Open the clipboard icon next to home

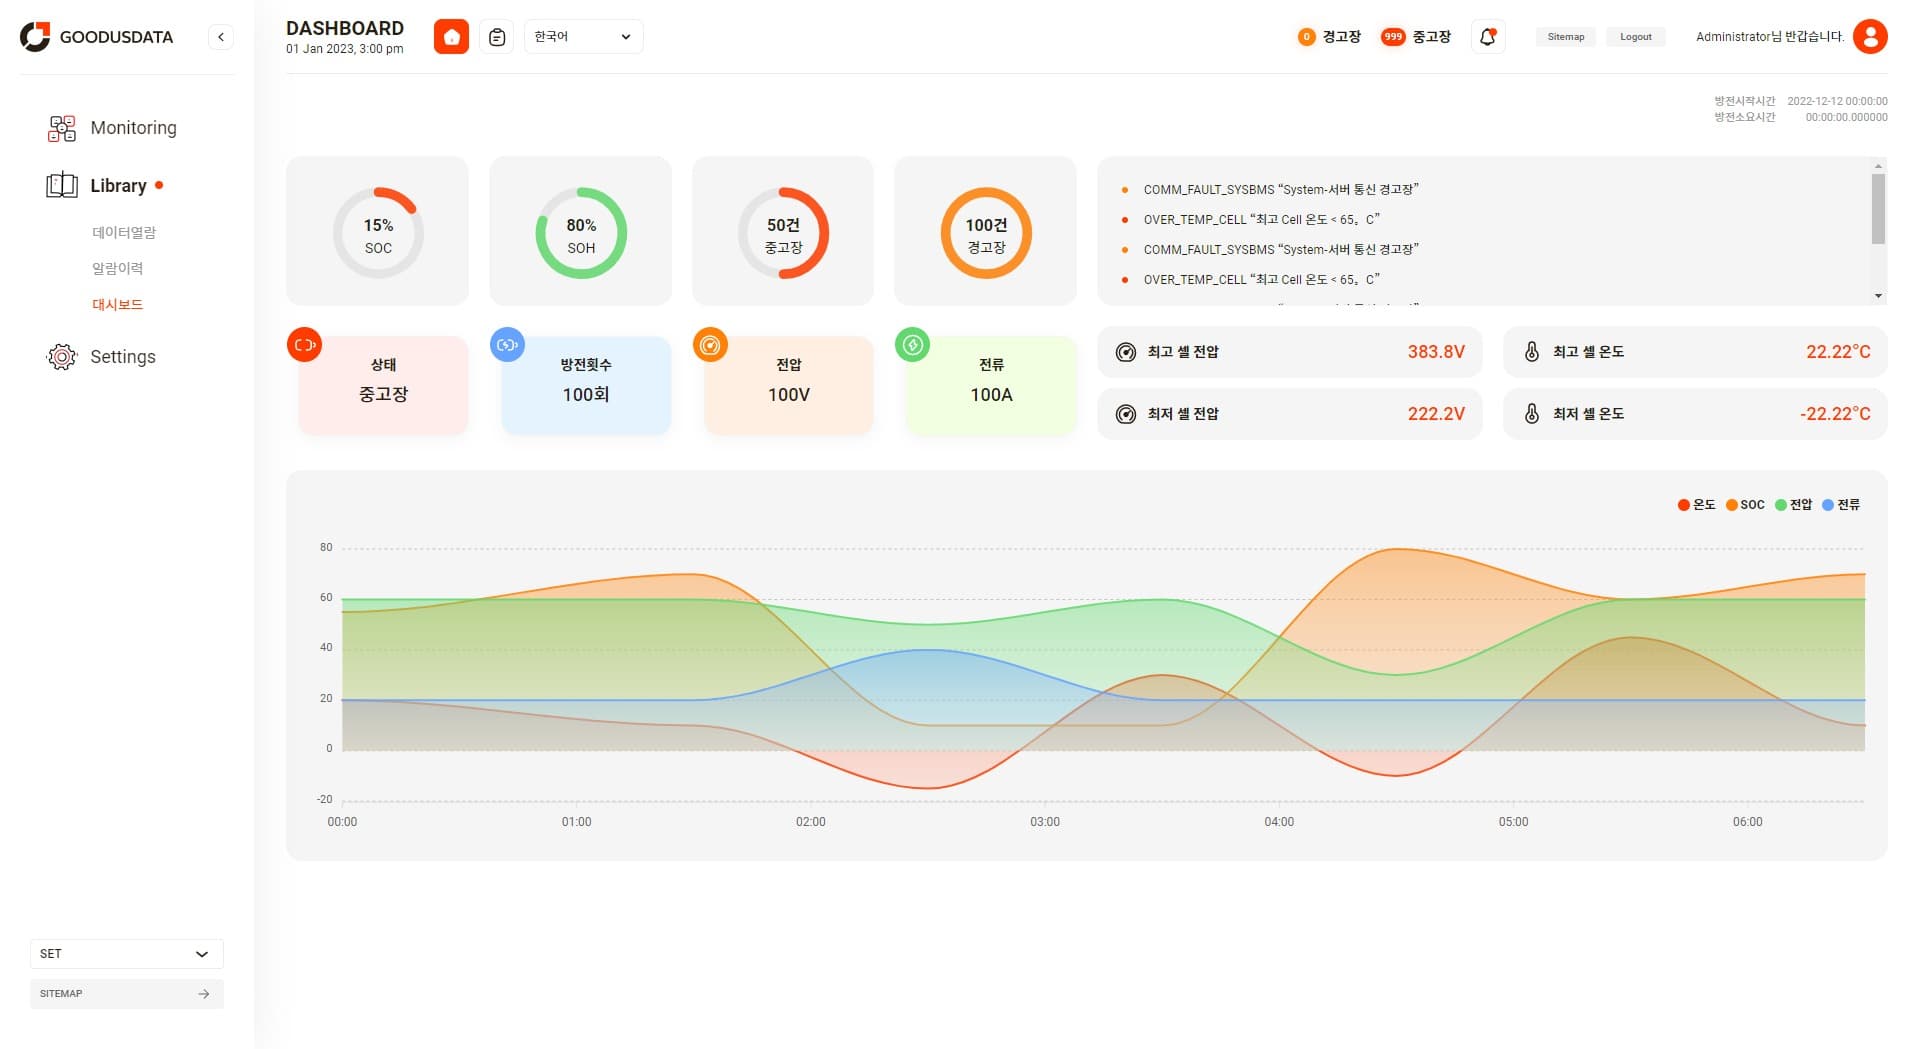(497, 37)
